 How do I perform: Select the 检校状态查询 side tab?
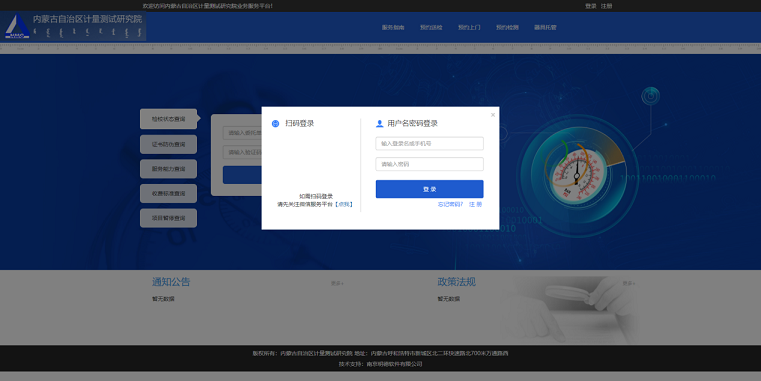pos(168,119)
